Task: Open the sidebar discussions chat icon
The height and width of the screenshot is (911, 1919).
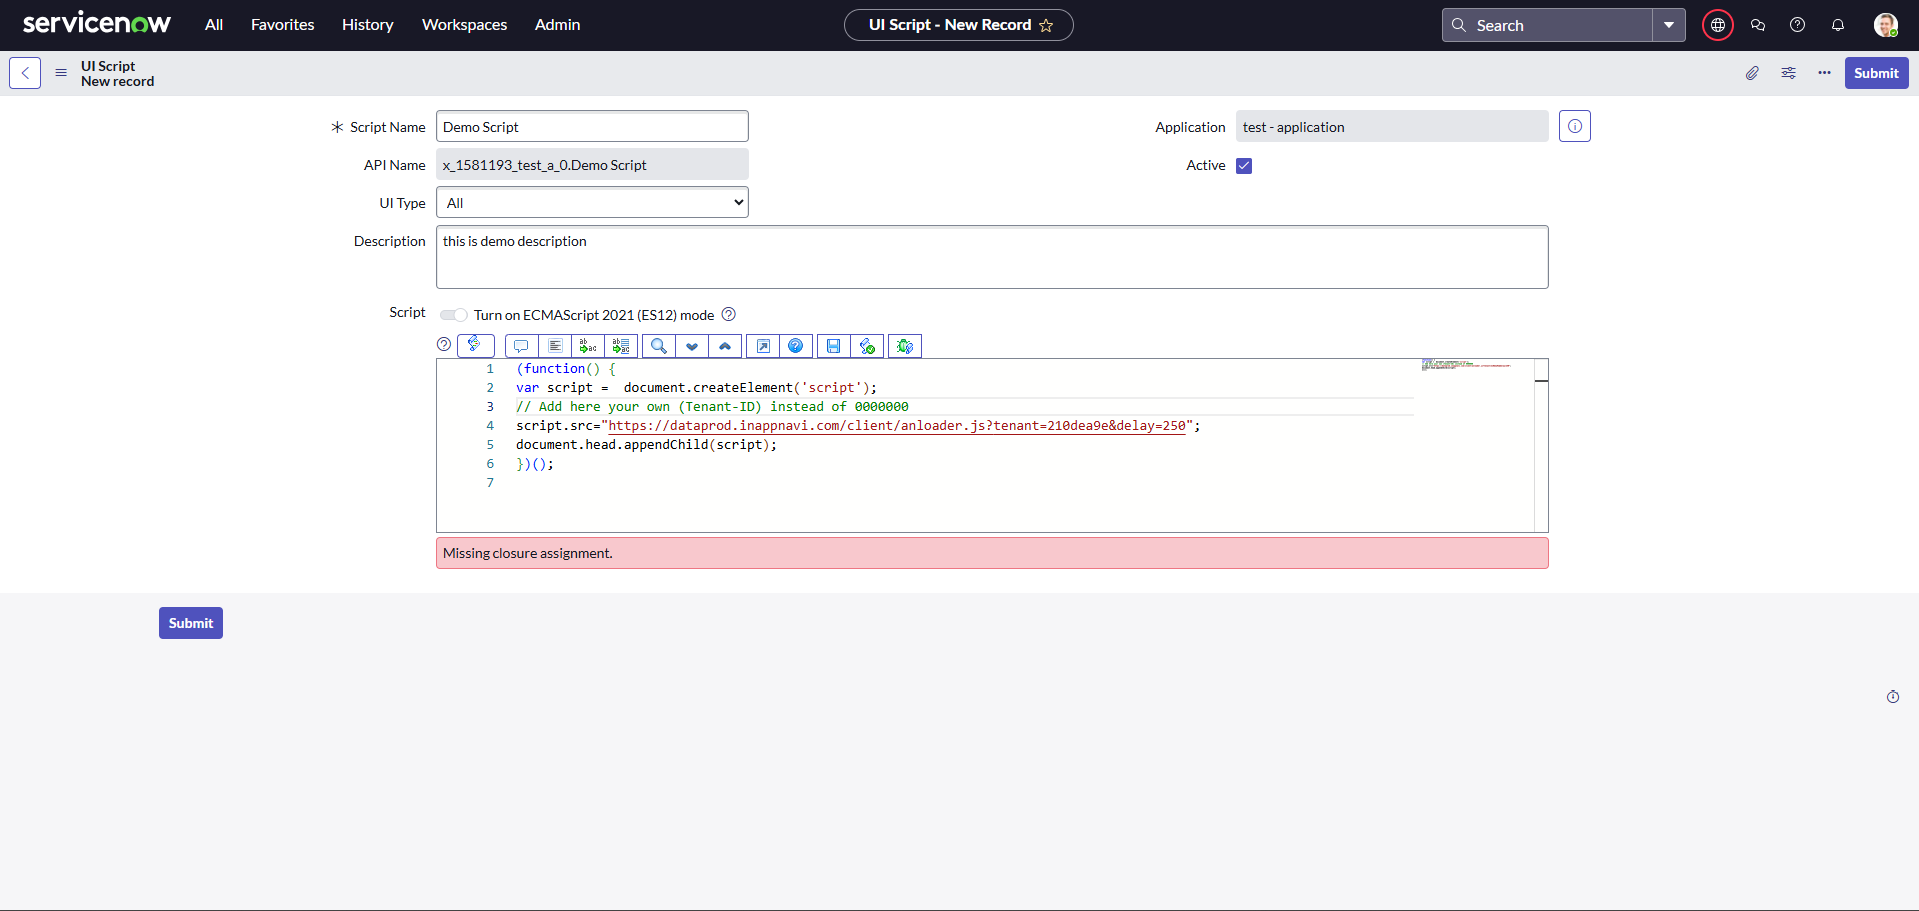Action: pyautogui.click(x=1758, y=25)
